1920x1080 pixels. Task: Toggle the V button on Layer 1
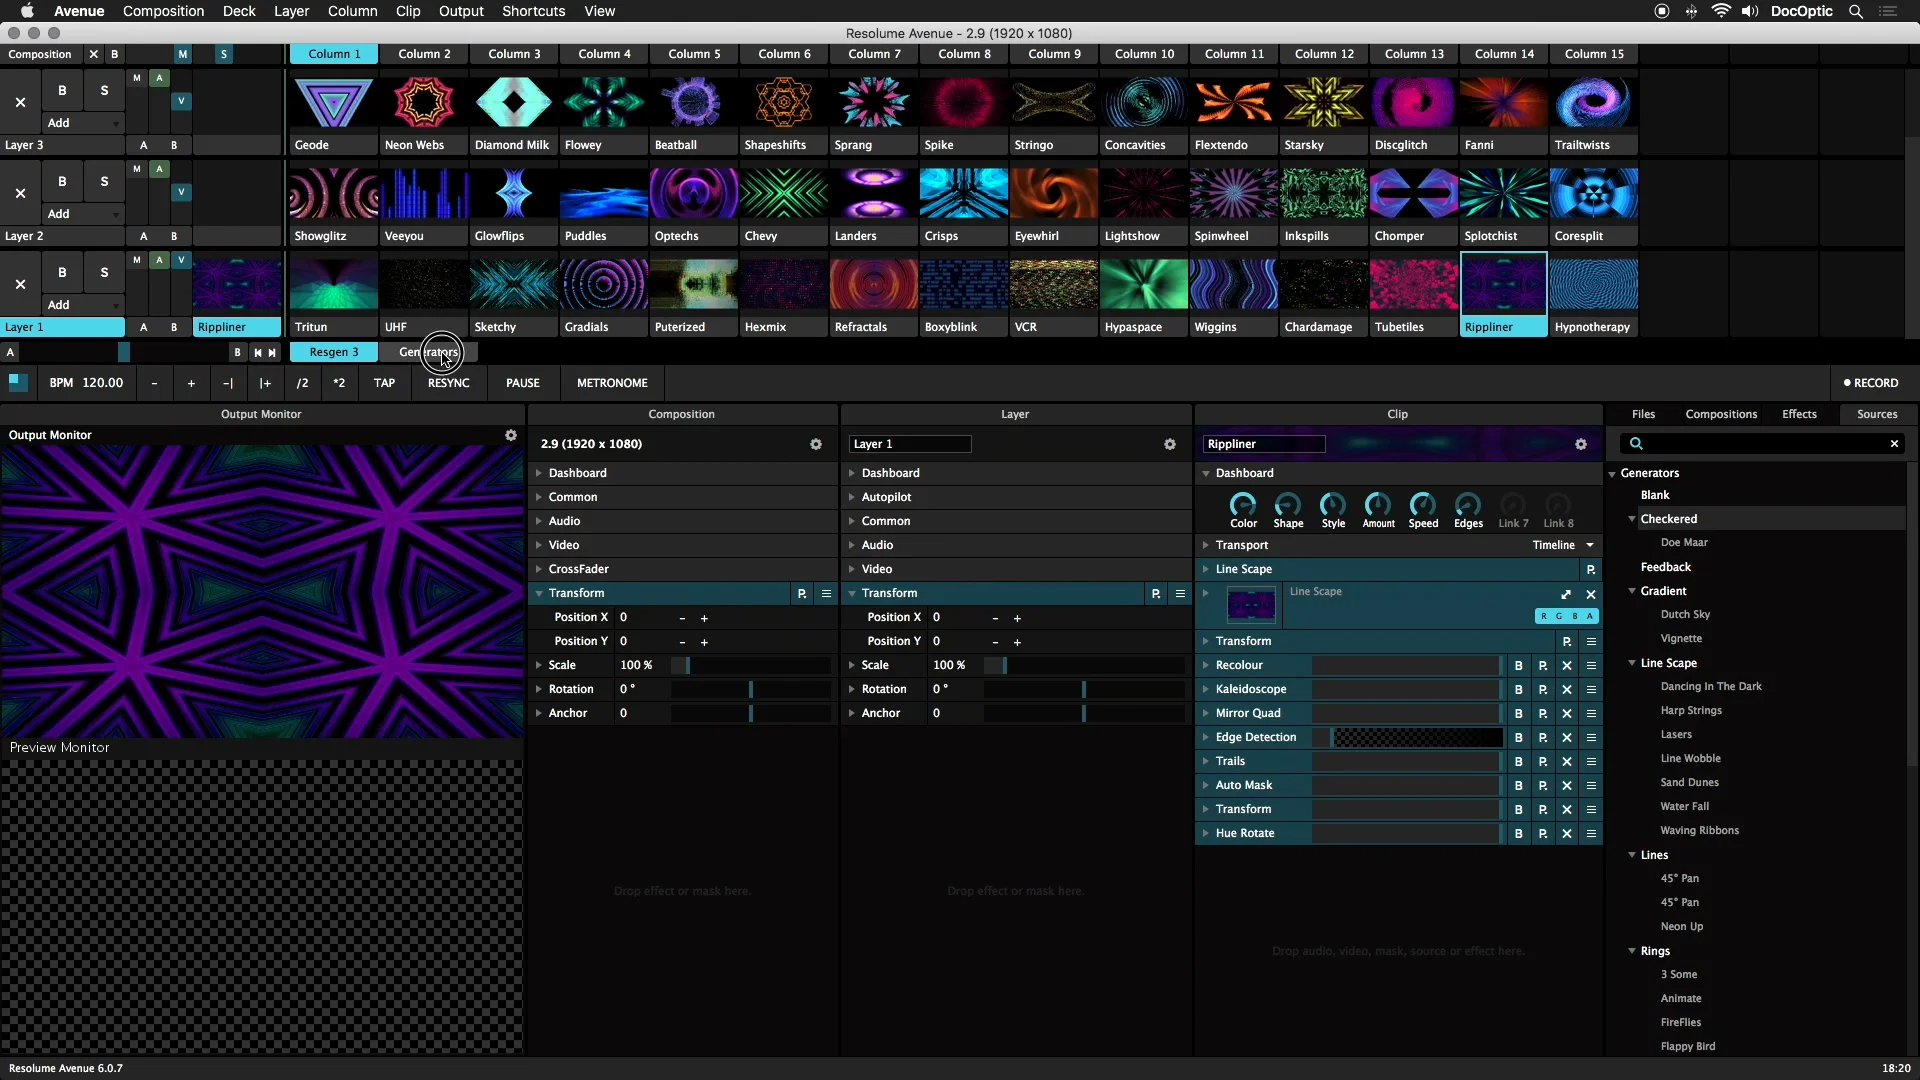pyautogui.click(x=181, y=259)
